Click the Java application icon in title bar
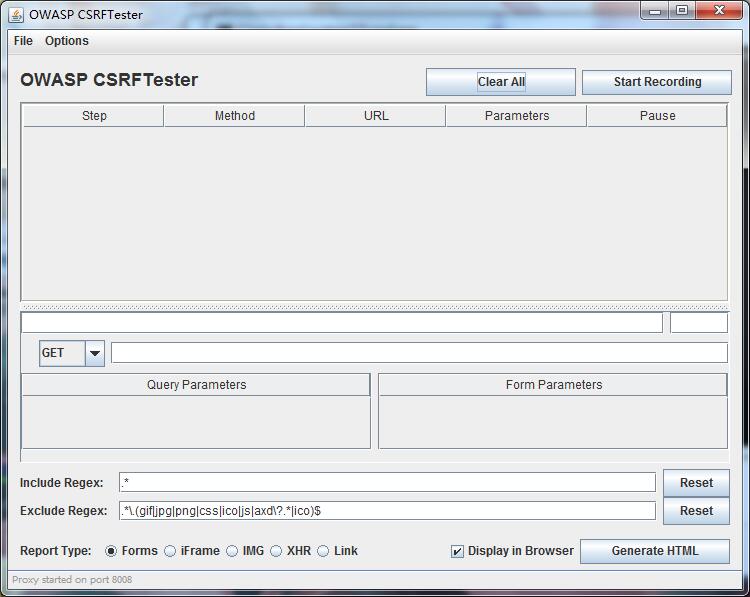Viewport: 750px width, 597px height. pos(16,15)
